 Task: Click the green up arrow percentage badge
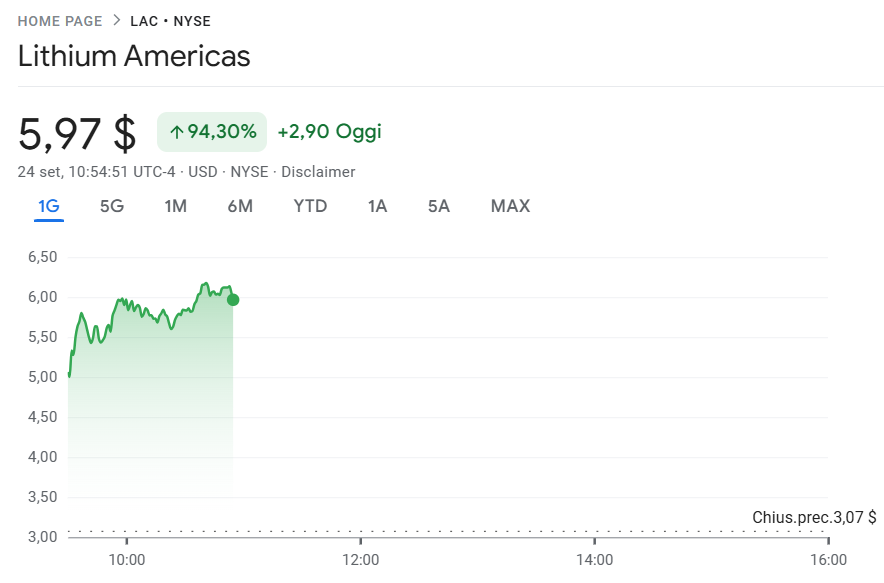point(212,131)
